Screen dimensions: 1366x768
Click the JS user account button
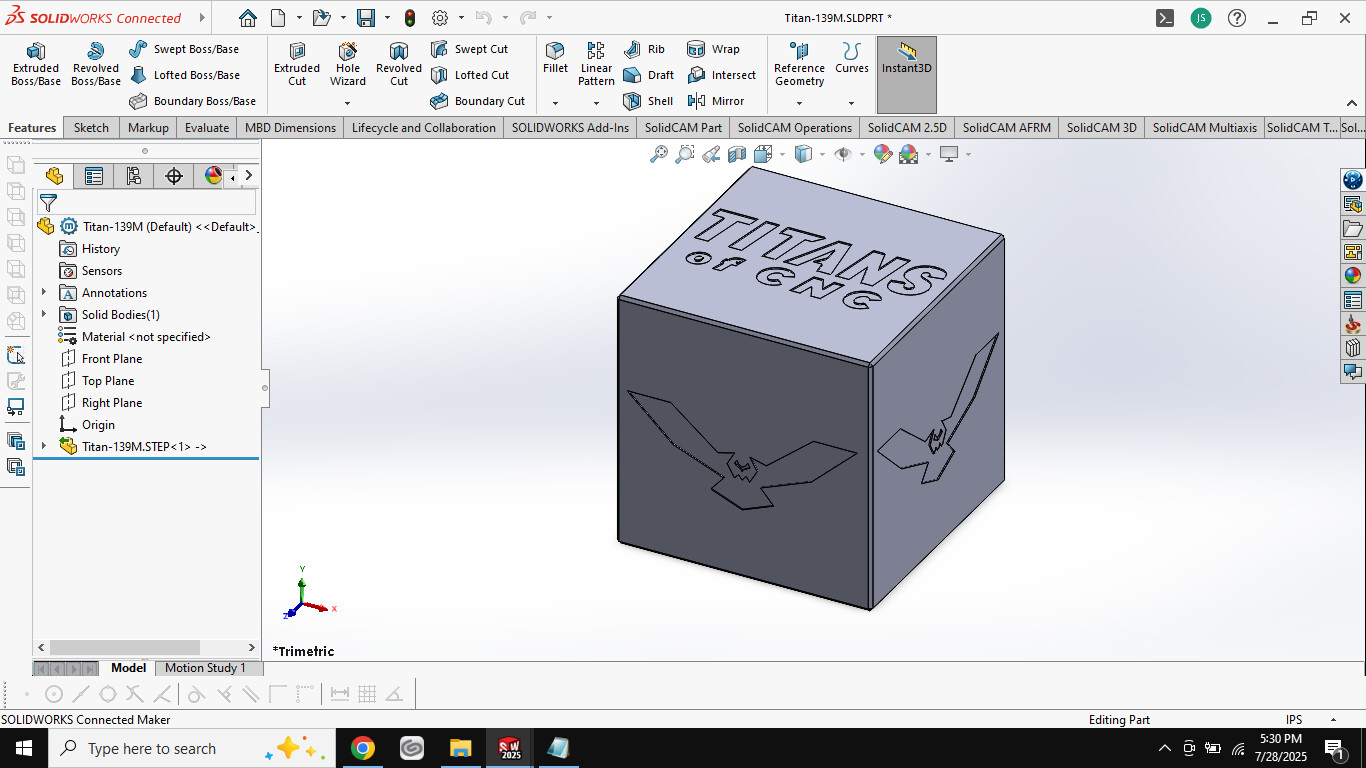[x=1201, y=18]
